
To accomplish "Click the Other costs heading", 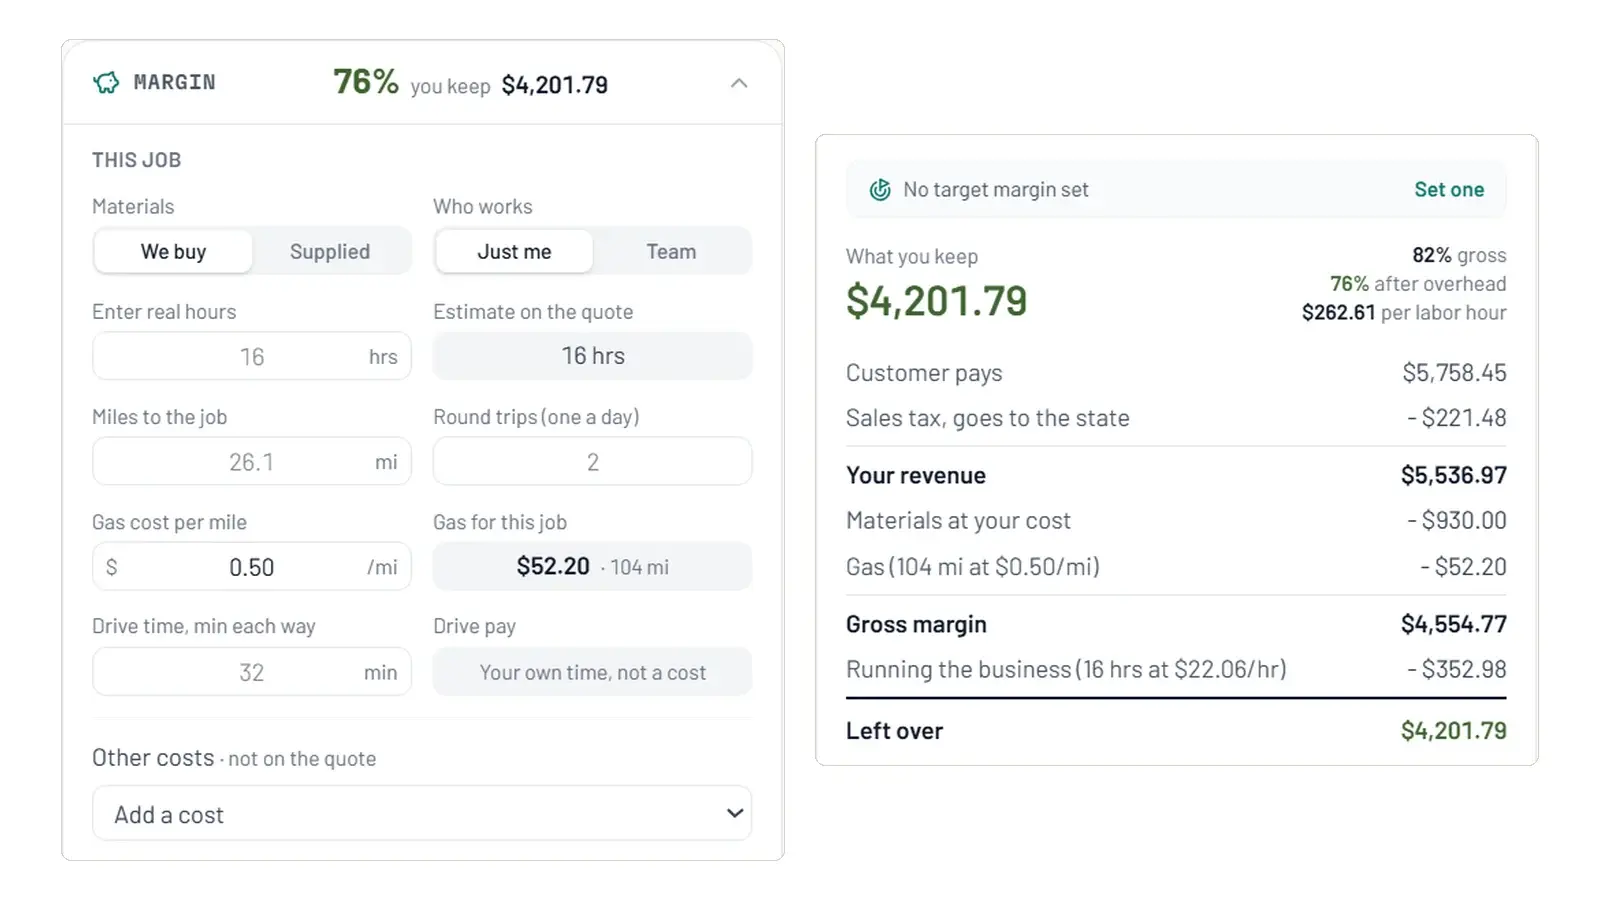I will click(153, 757).
